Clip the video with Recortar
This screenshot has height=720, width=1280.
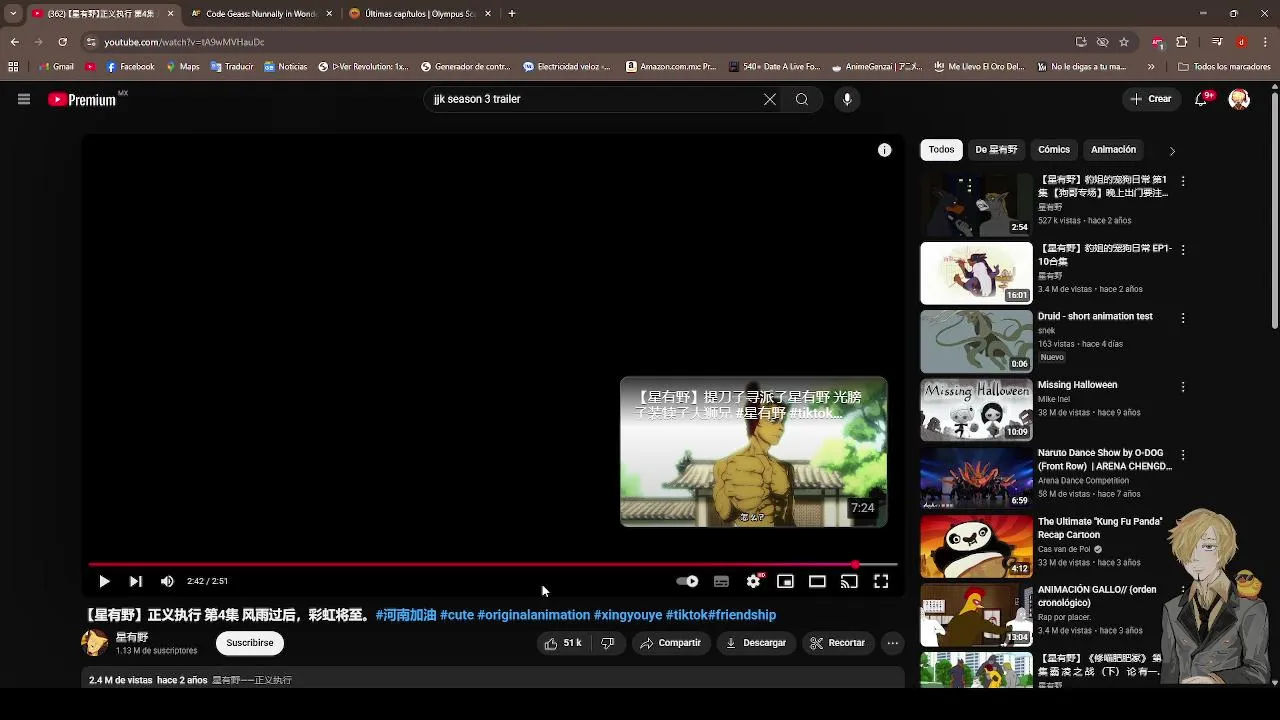pos(838,643)
